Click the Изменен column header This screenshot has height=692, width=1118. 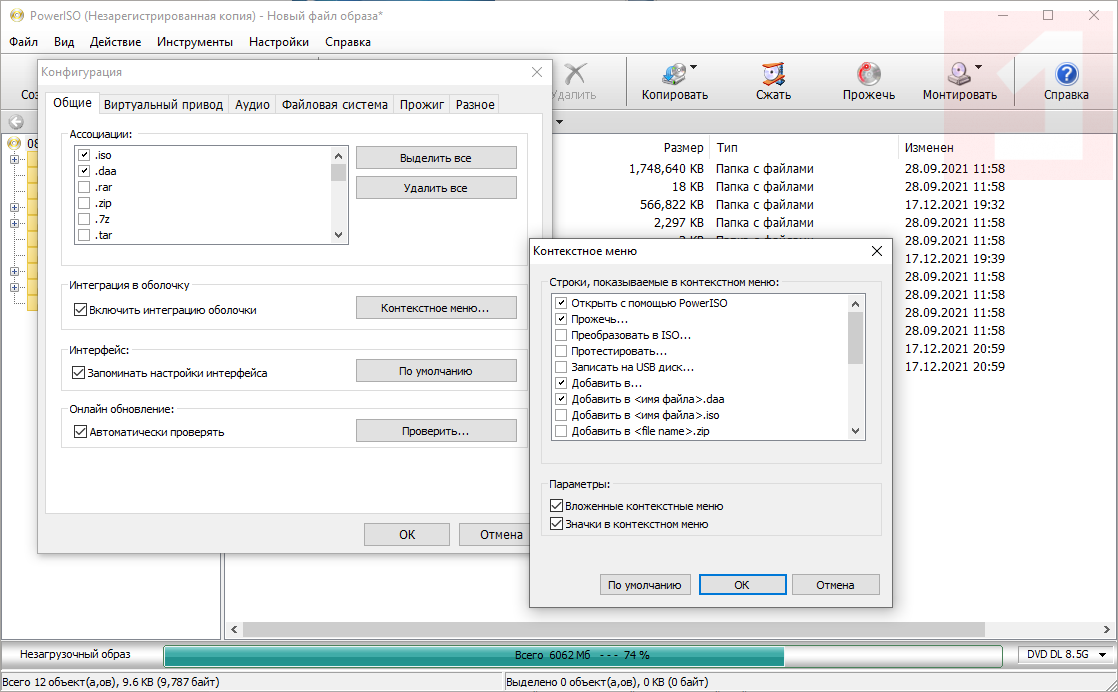[928, 148]
